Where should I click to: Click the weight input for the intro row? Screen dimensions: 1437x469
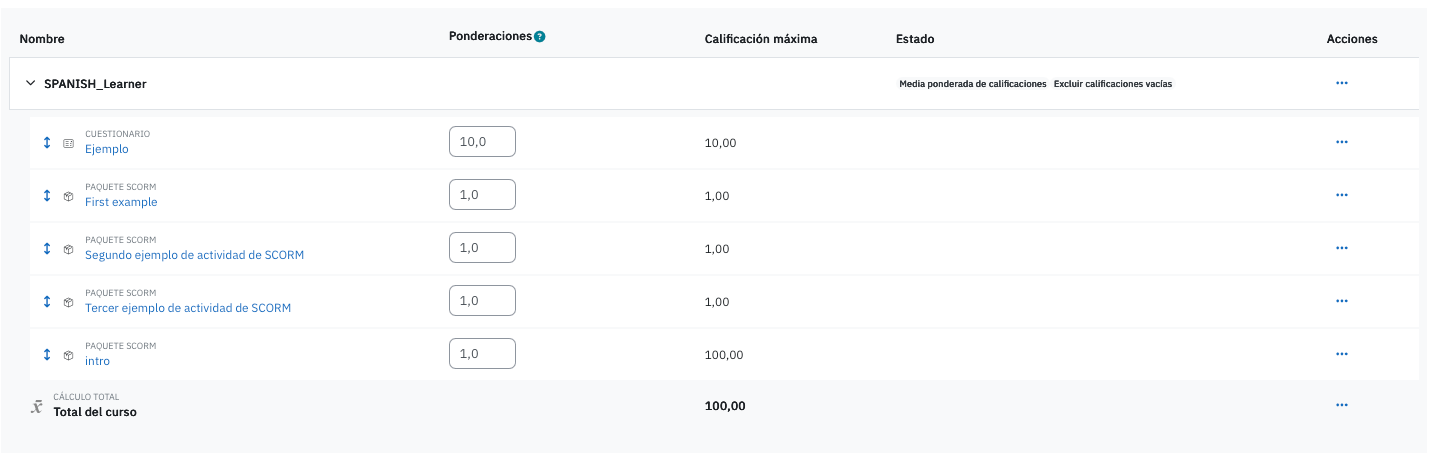pos(483,354)
